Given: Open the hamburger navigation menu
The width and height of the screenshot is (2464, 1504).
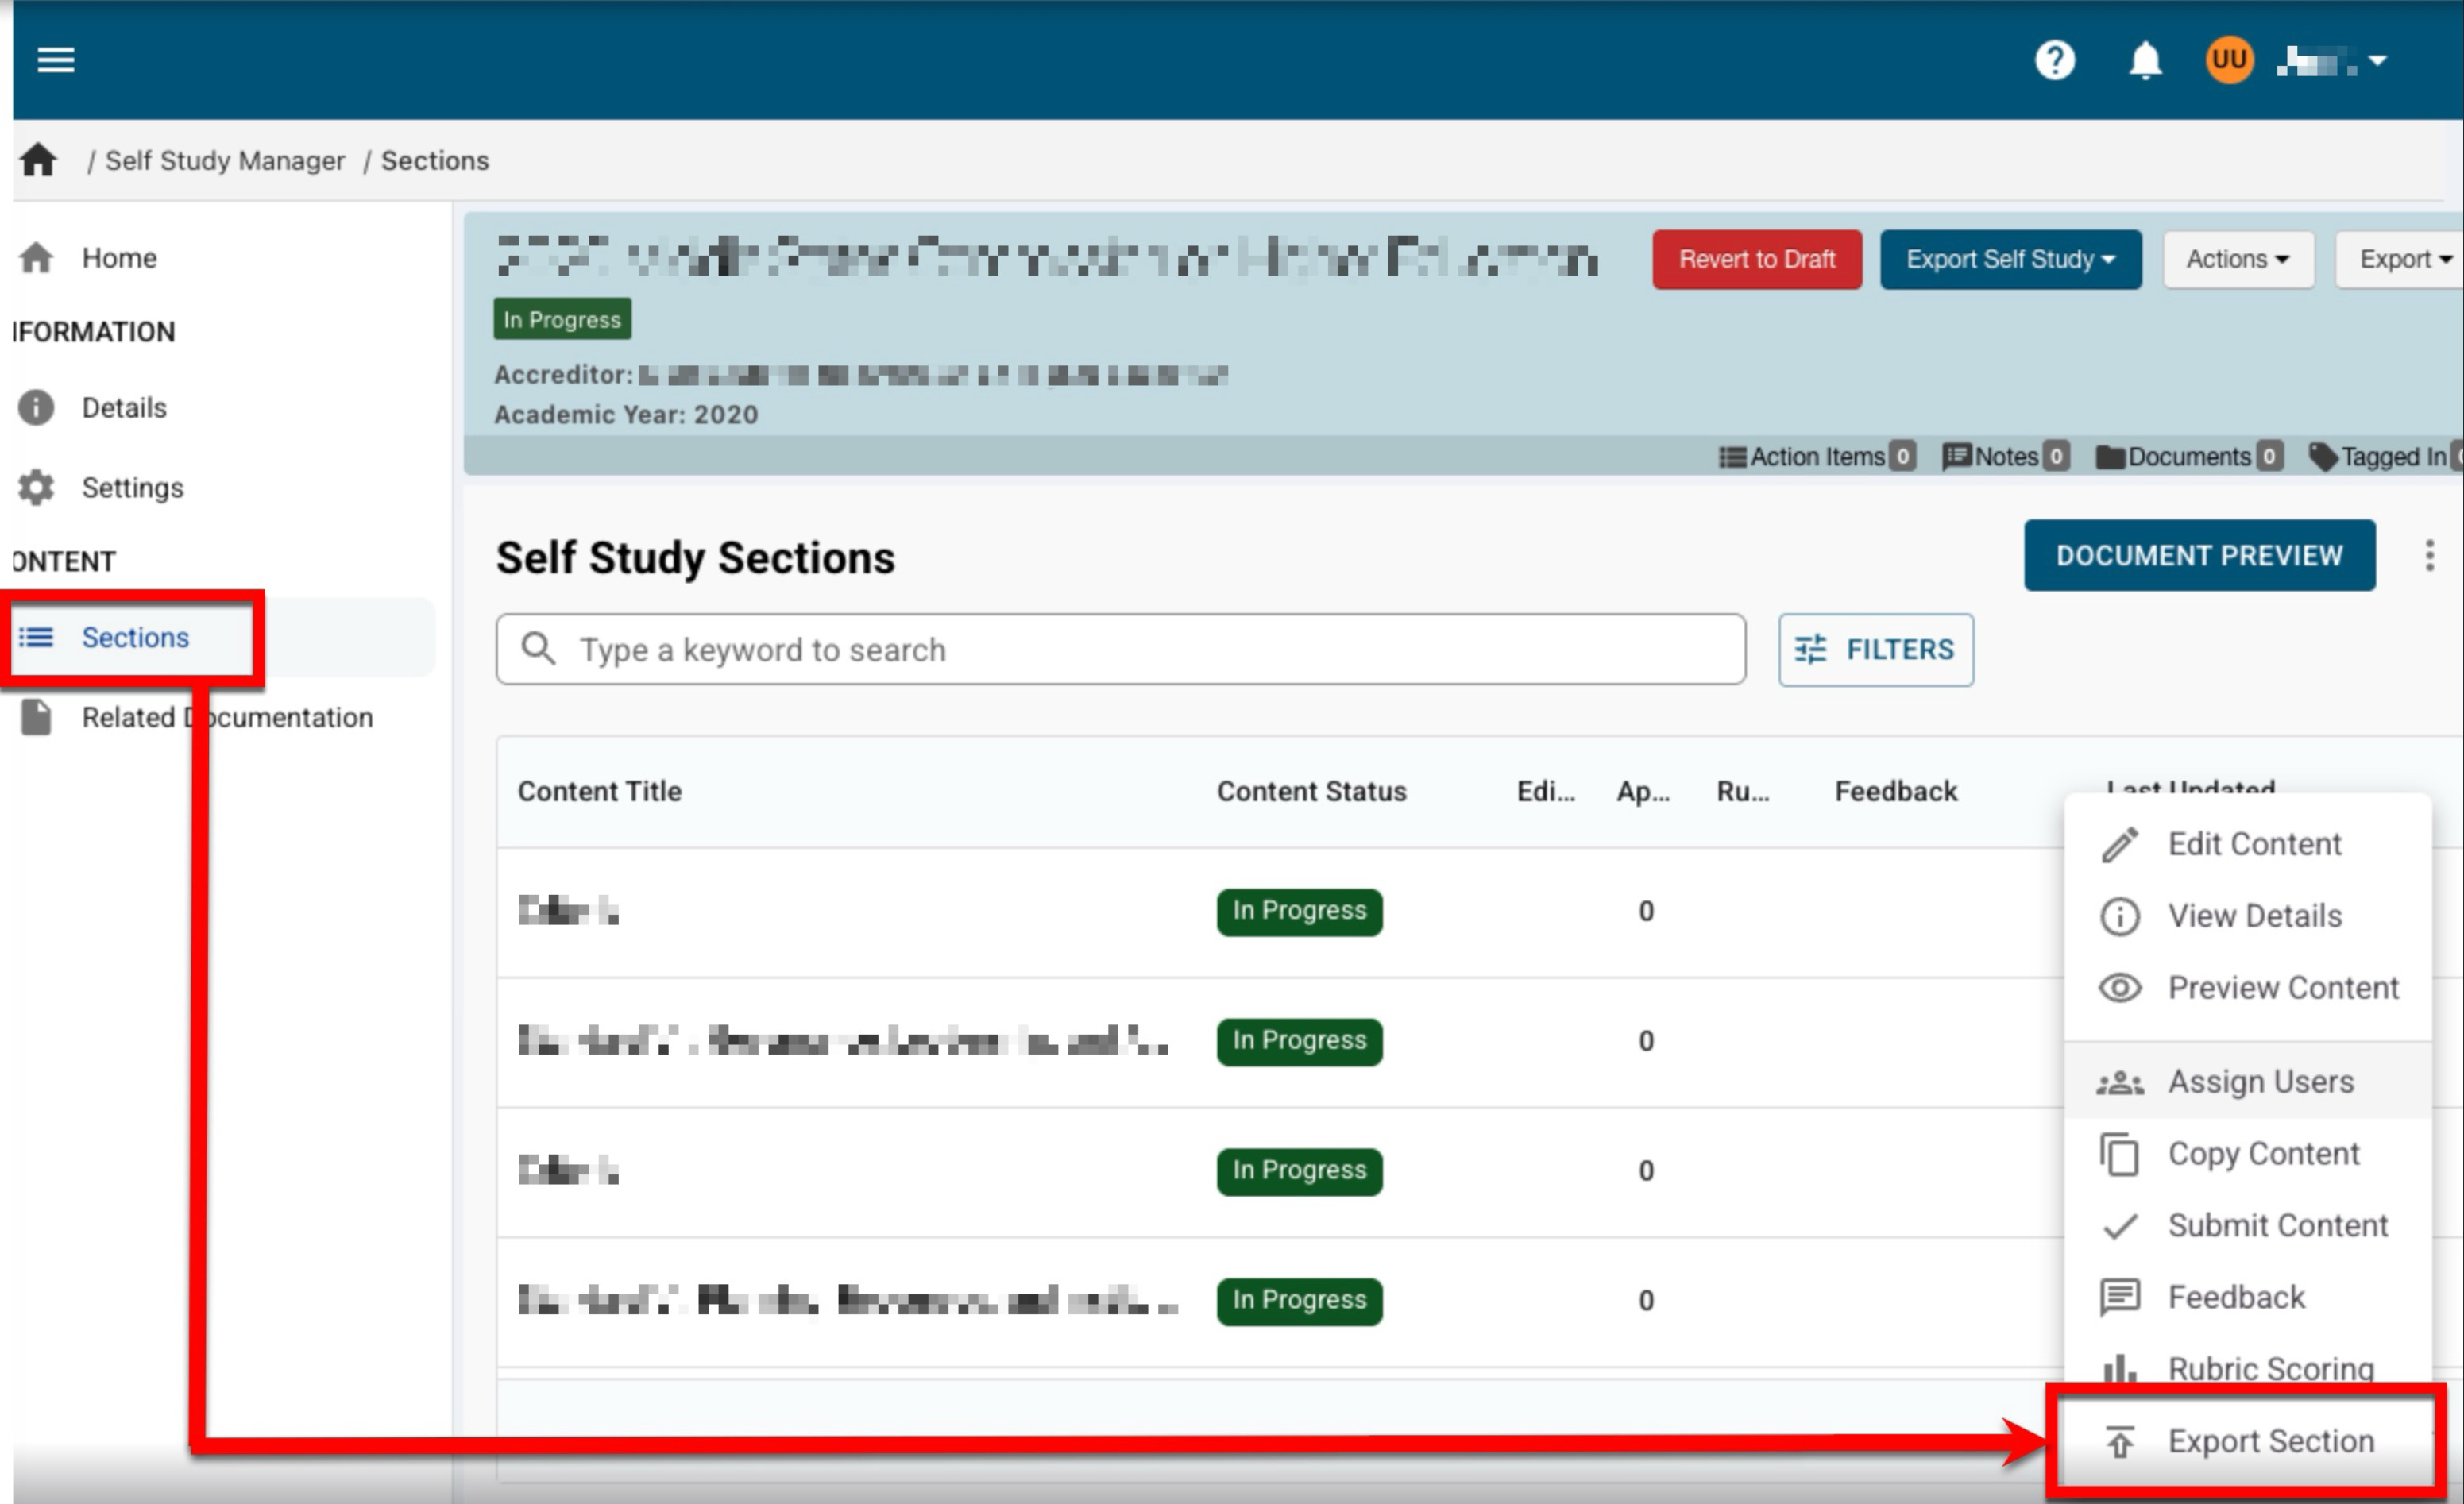Looking at the screenshot, I should point(56,60).
